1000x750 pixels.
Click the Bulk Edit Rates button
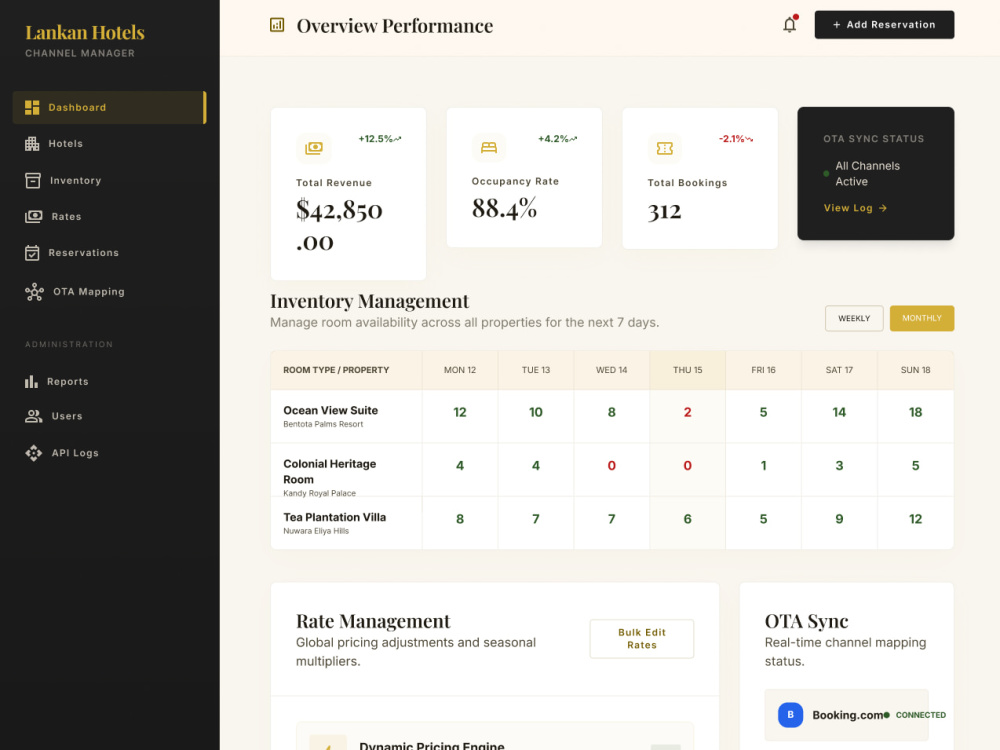642,638
